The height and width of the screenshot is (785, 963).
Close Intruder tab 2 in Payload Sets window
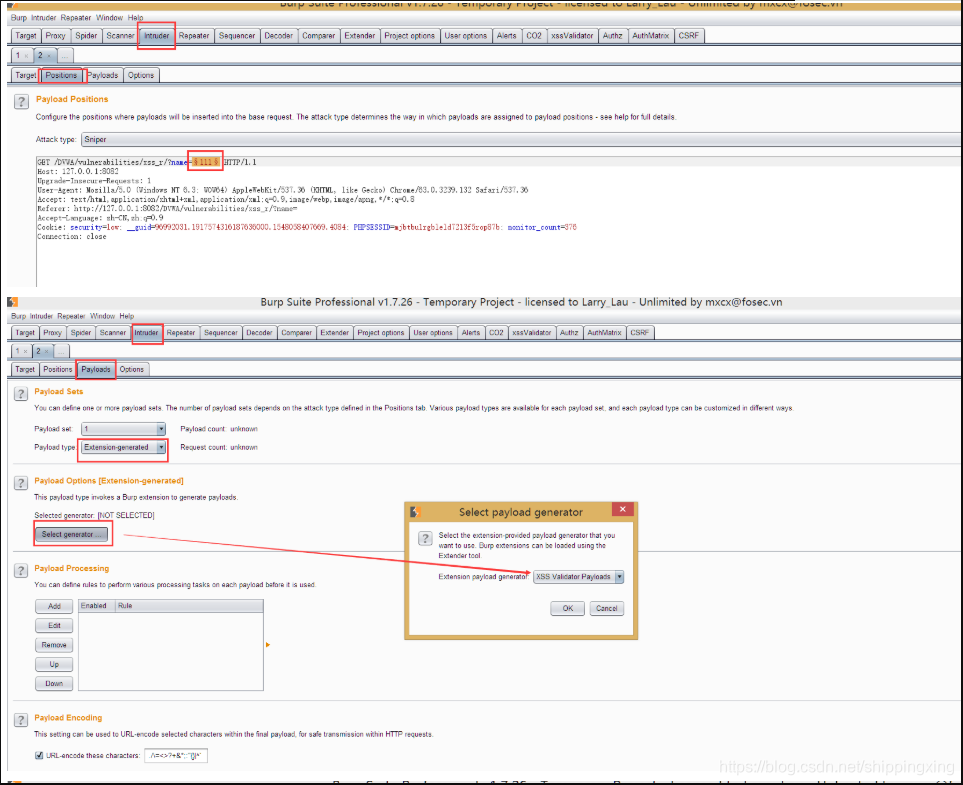click(x=47, y=351)
